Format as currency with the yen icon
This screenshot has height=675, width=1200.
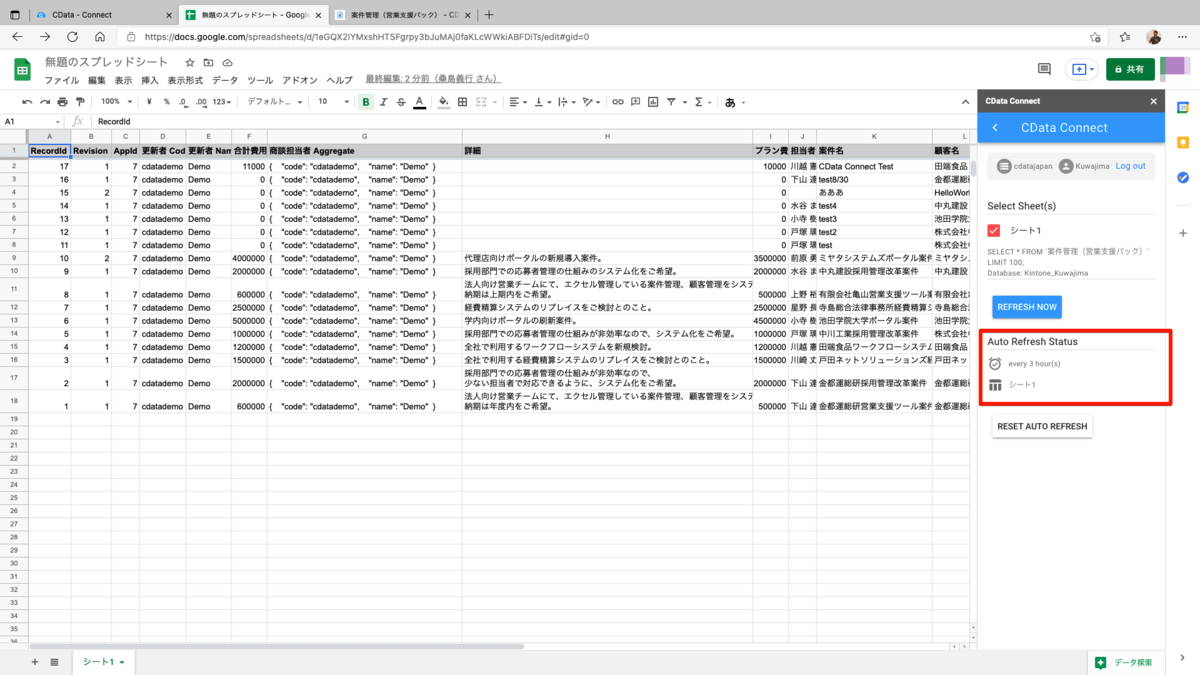pyautogui.click(x=149, y=102)
